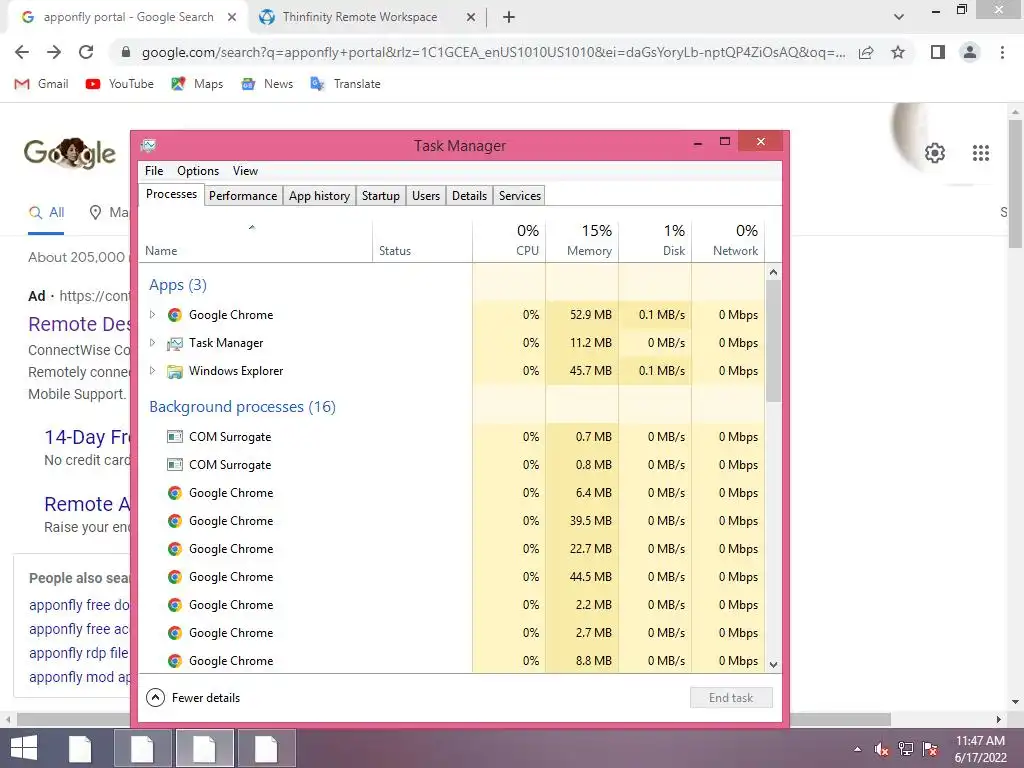The width and height of the screenshot is (1024, 768).
Task: Open the Windows Start button
Action: 24,748
